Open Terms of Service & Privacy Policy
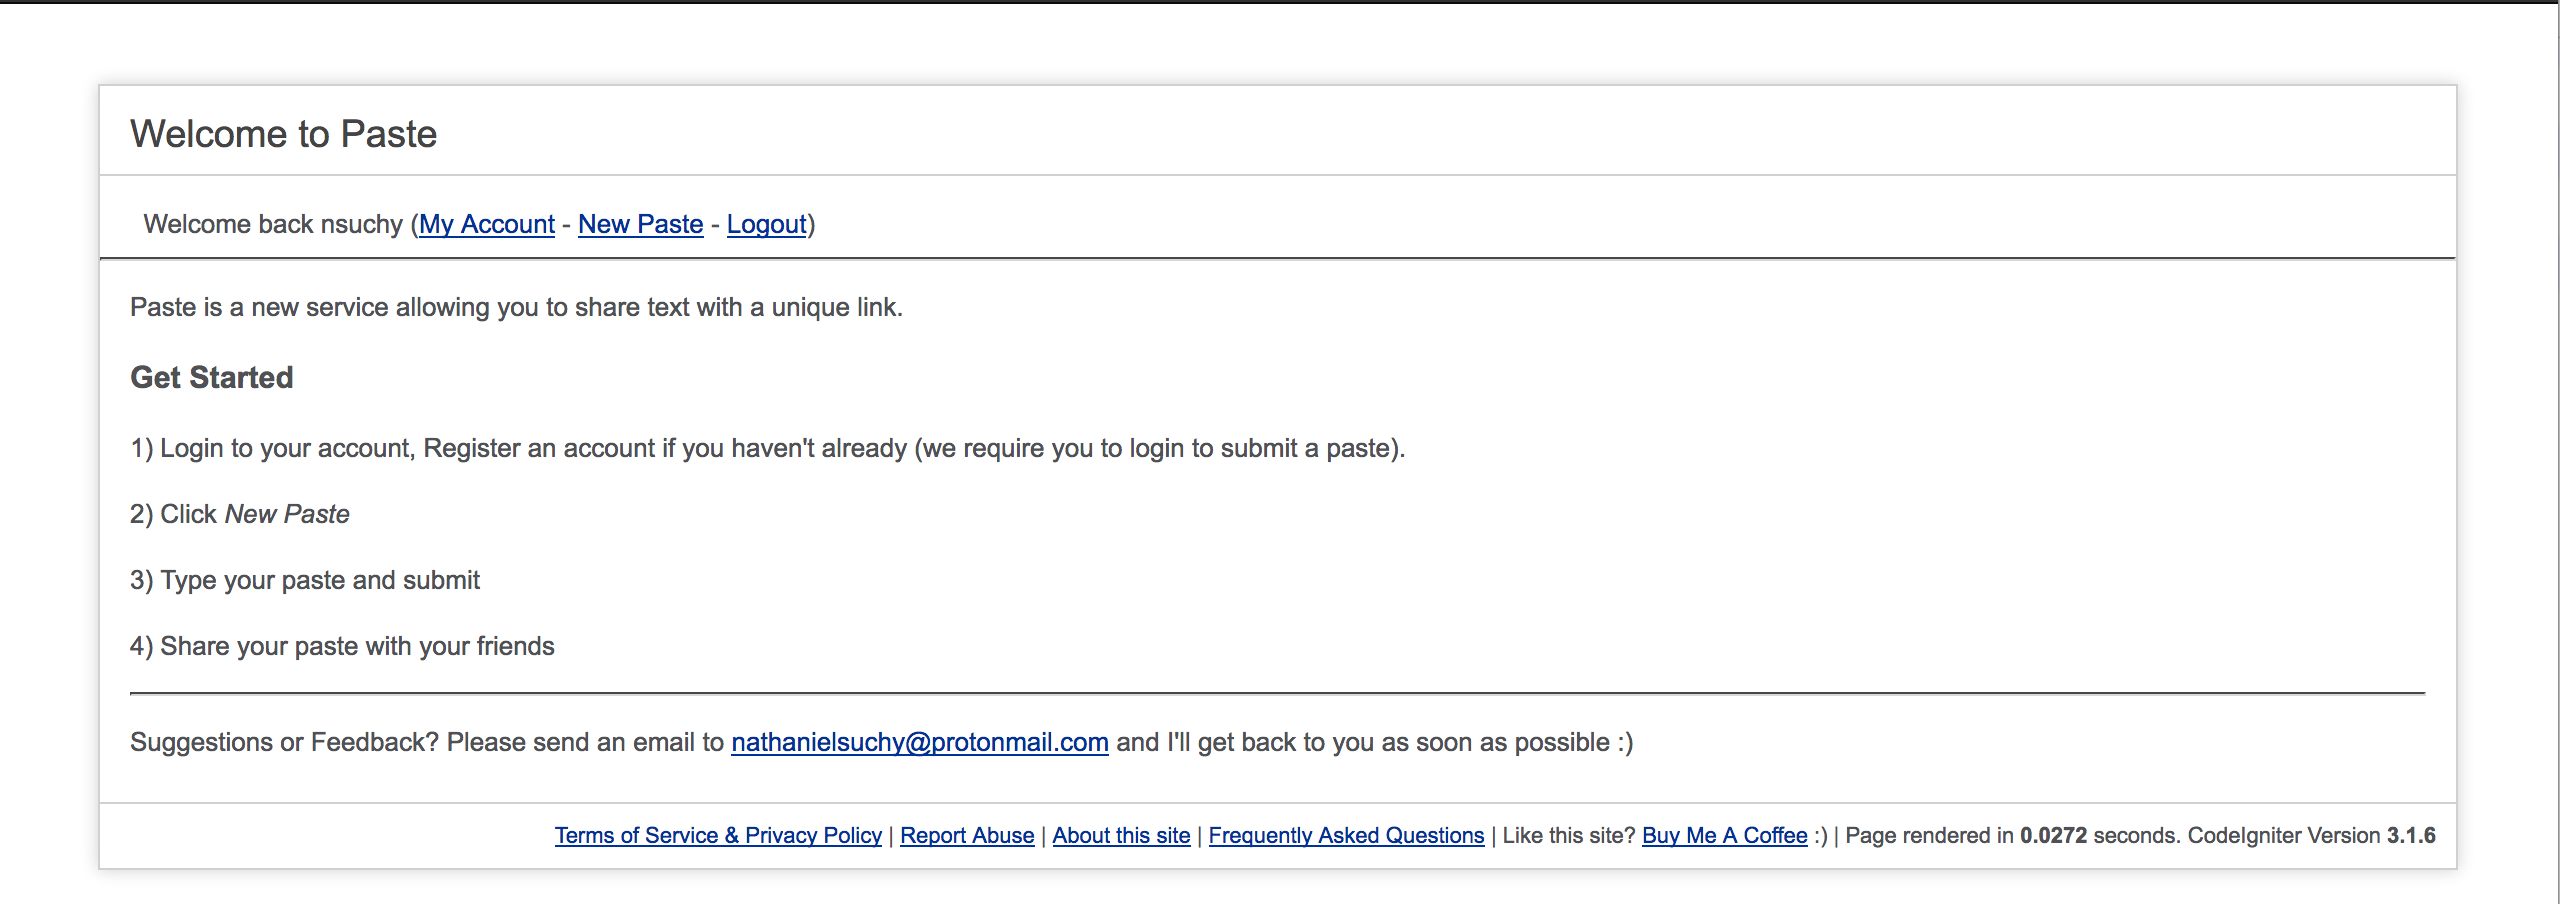The image size is (2560, 904). click(718, 835)
